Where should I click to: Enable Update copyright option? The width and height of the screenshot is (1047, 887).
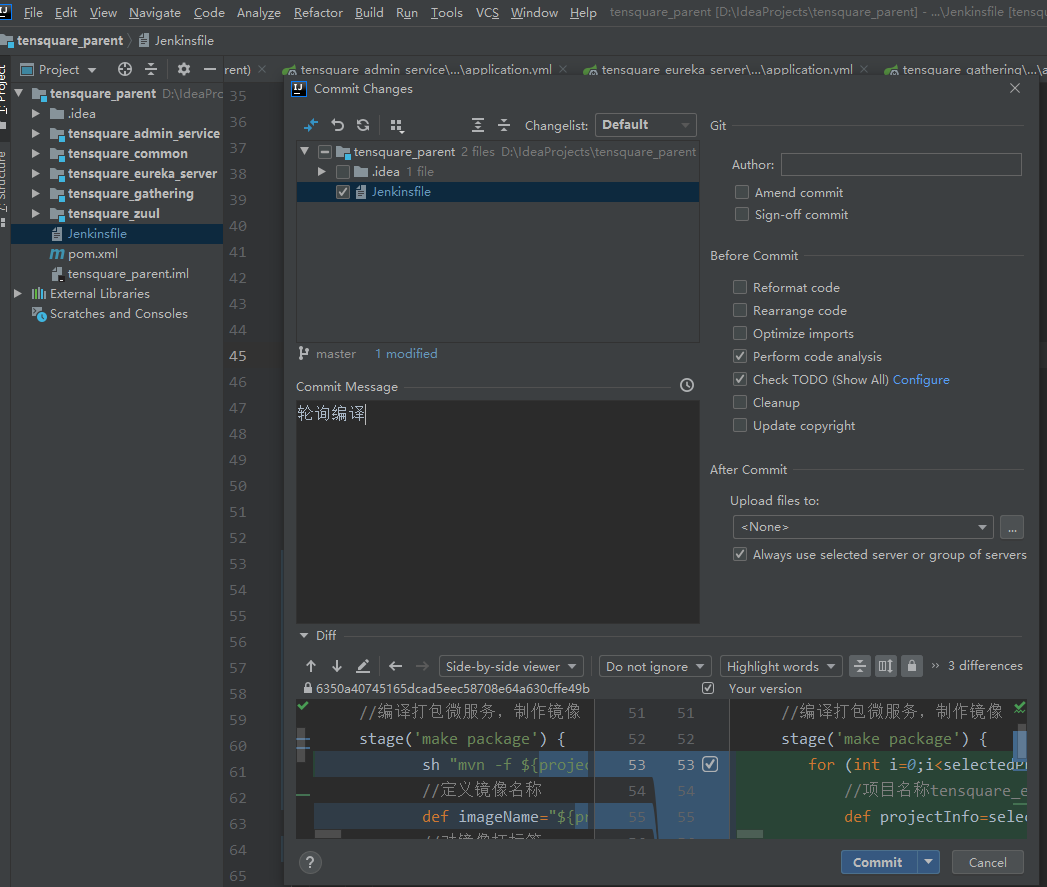pyautogui.click(x=740, y=425)
